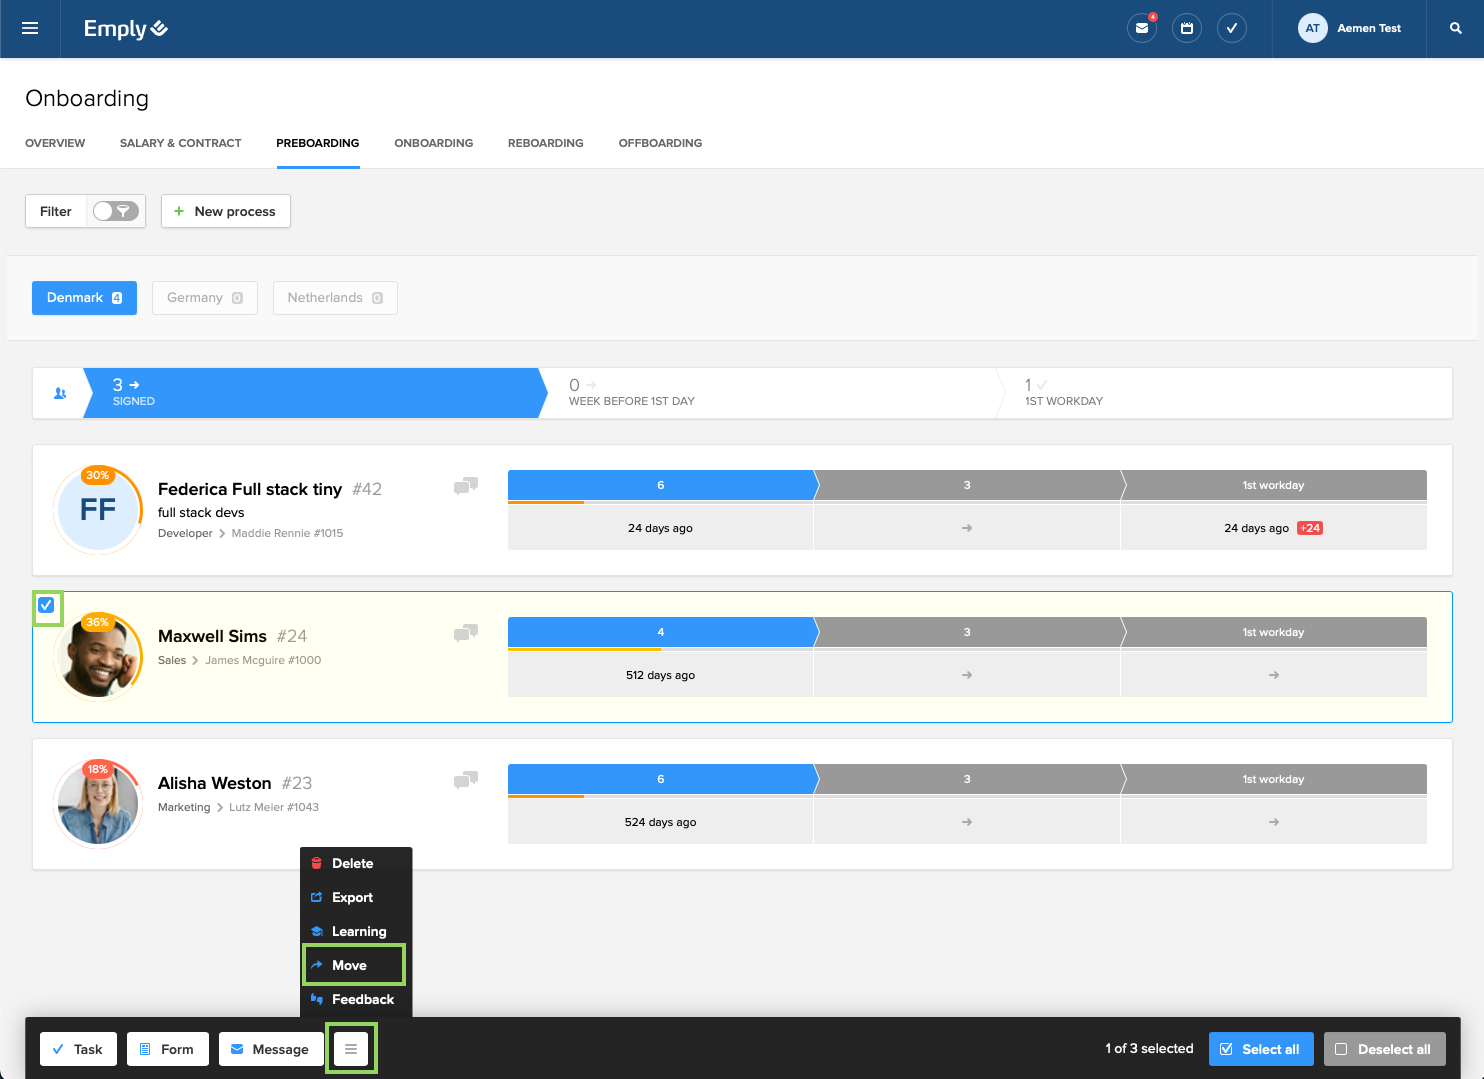Image resolution: width=1484 pixels, height=1079 pixels.
Task: Click the Message button in bottom bar
Action: 270,1049
